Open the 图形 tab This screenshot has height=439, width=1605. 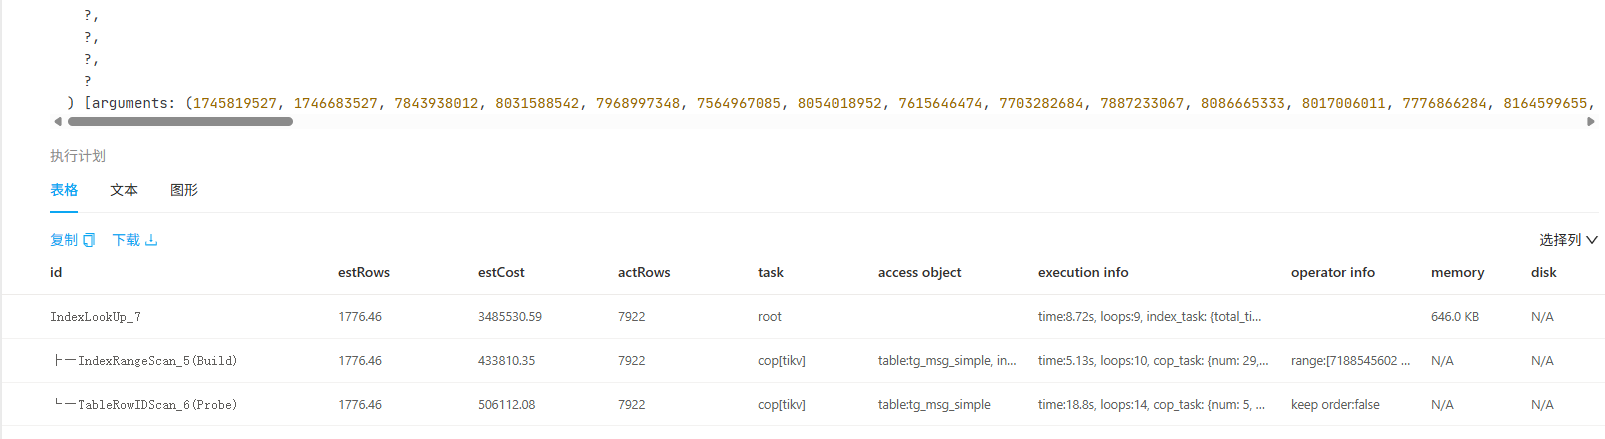184,190
